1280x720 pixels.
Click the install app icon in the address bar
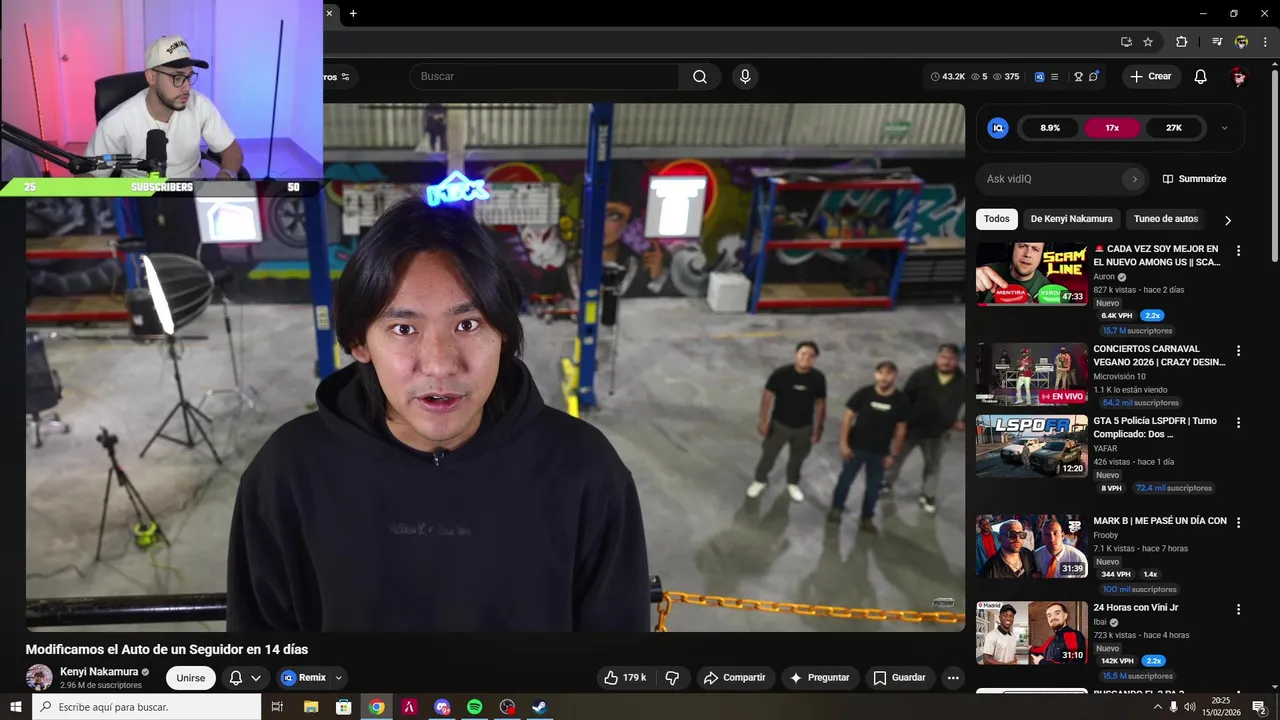[1126, 42]
